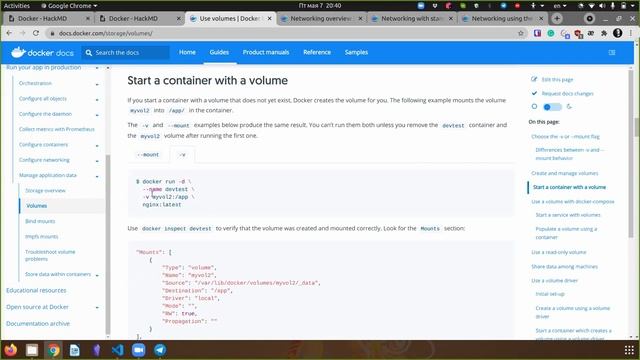The height and width of the screenshot is (360, 640).
Task: Expand Configure all objects section
Action: 97,100
